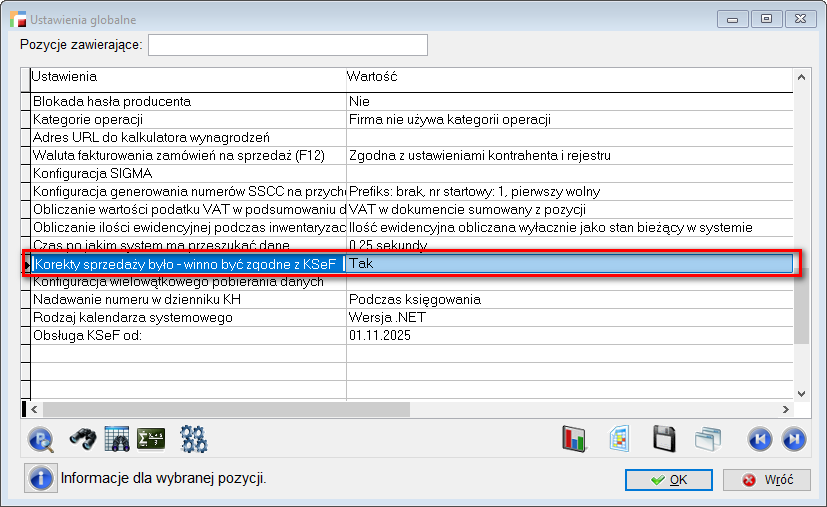Jump to first record with blue arrow

(759, 438)
